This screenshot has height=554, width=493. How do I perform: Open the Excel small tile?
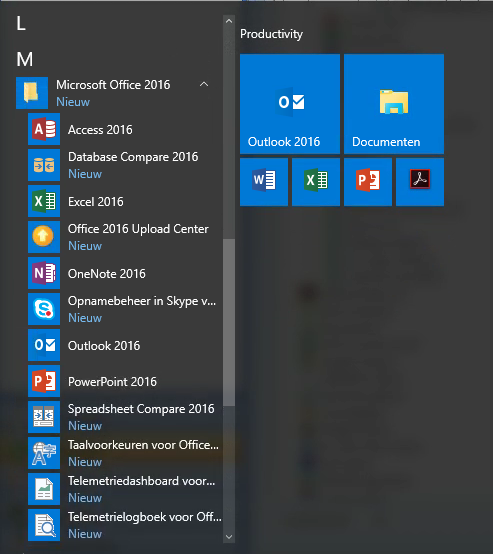click(316, 182)
